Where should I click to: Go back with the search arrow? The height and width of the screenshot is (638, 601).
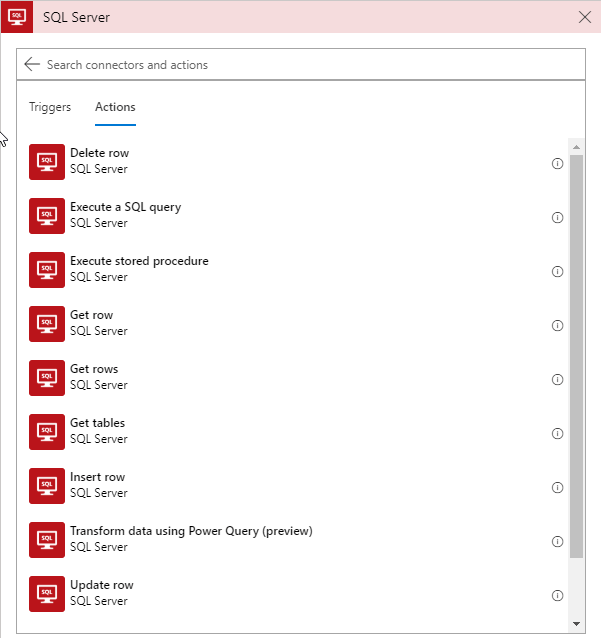pos(32,64)
